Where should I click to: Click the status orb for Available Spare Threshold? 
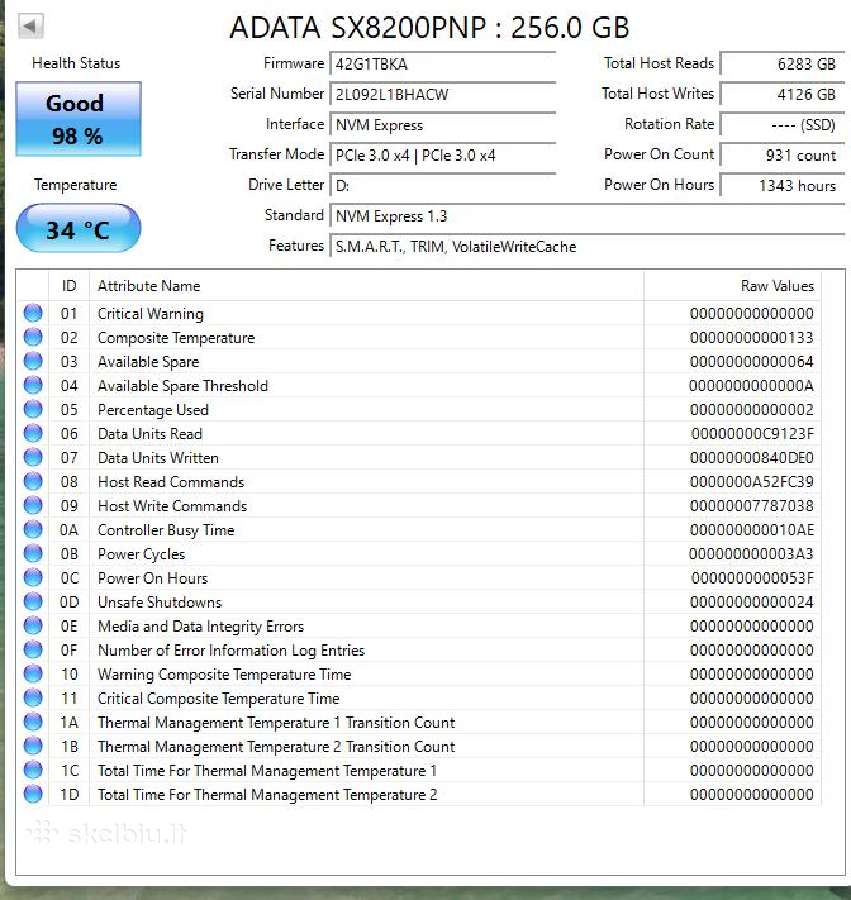(x=33, y=385)
